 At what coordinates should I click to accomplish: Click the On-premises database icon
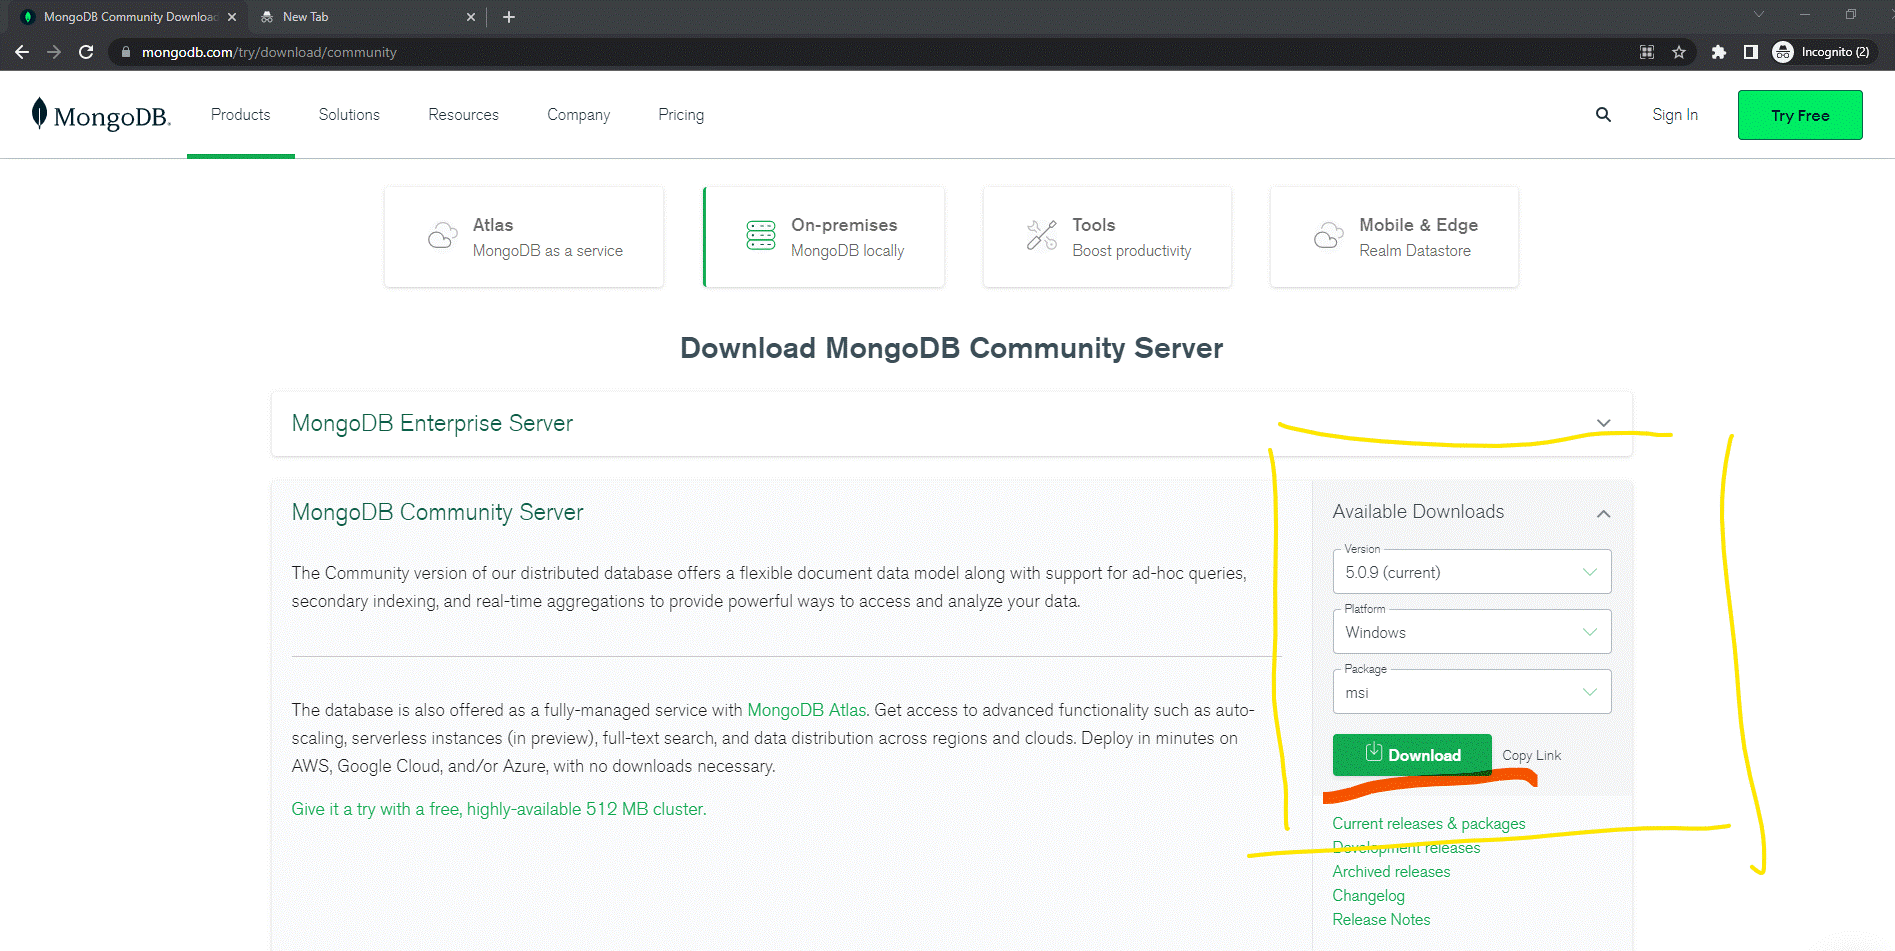click(x=761, y=236)
